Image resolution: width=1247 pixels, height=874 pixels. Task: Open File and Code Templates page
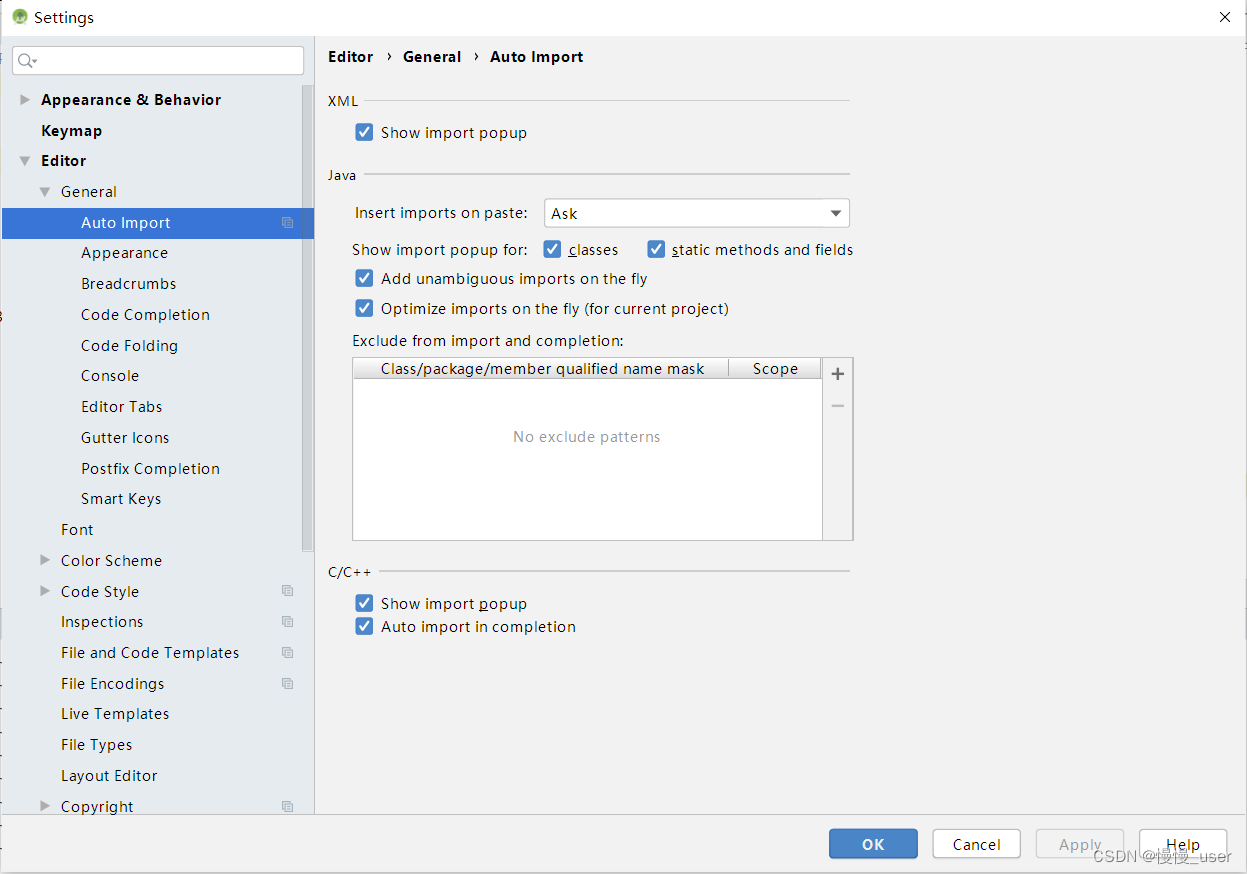150,653
